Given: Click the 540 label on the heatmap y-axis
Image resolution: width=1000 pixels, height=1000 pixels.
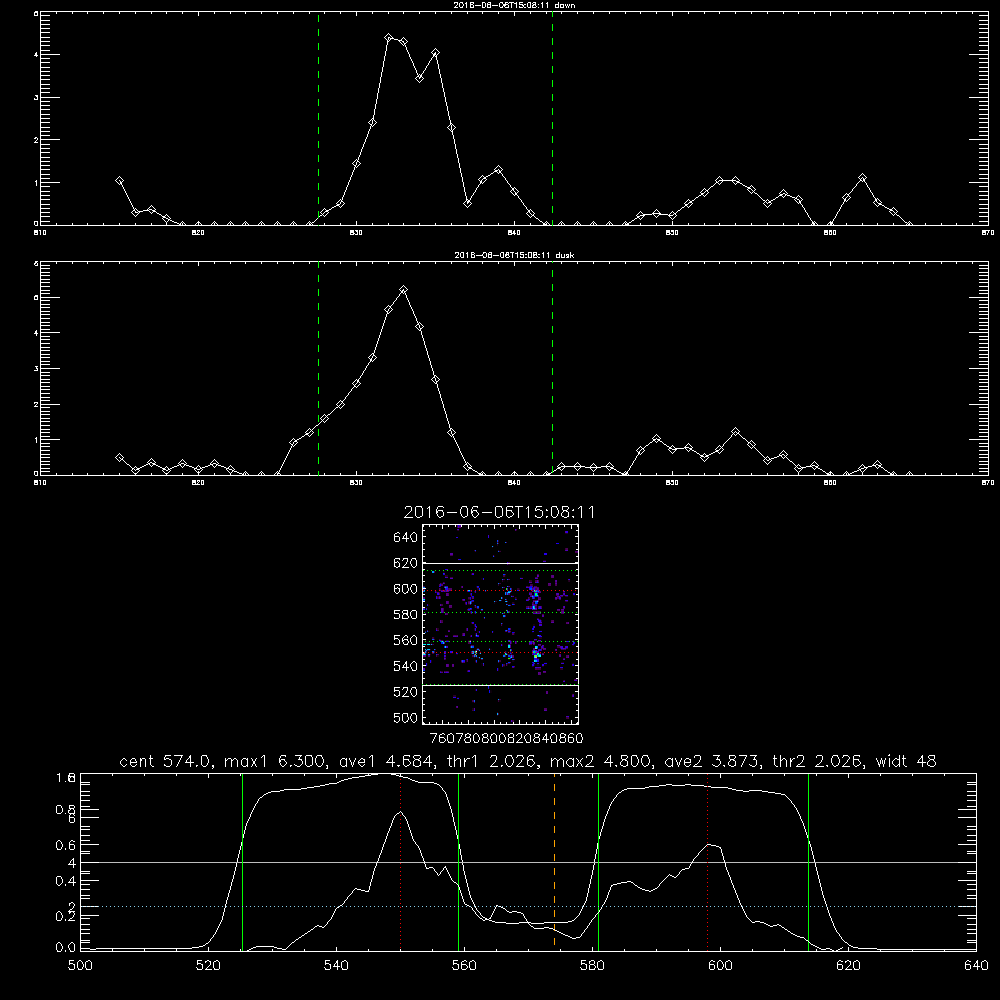Looking at the screenshot, I should (406, 666).
